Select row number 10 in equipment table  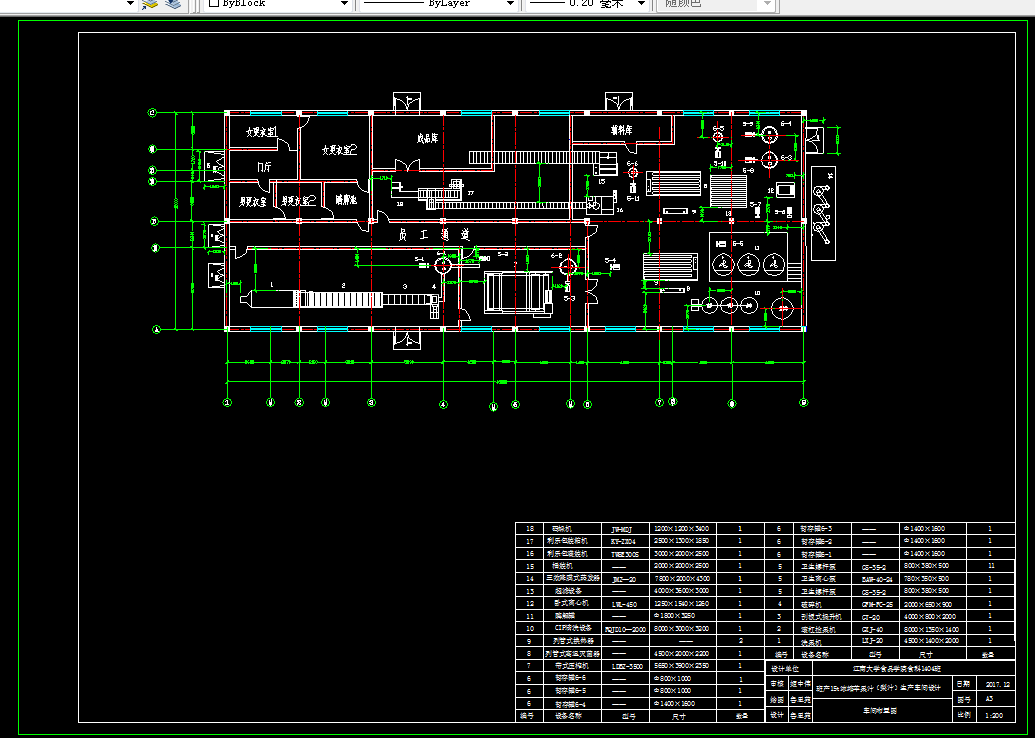click(x=529, y=628)
